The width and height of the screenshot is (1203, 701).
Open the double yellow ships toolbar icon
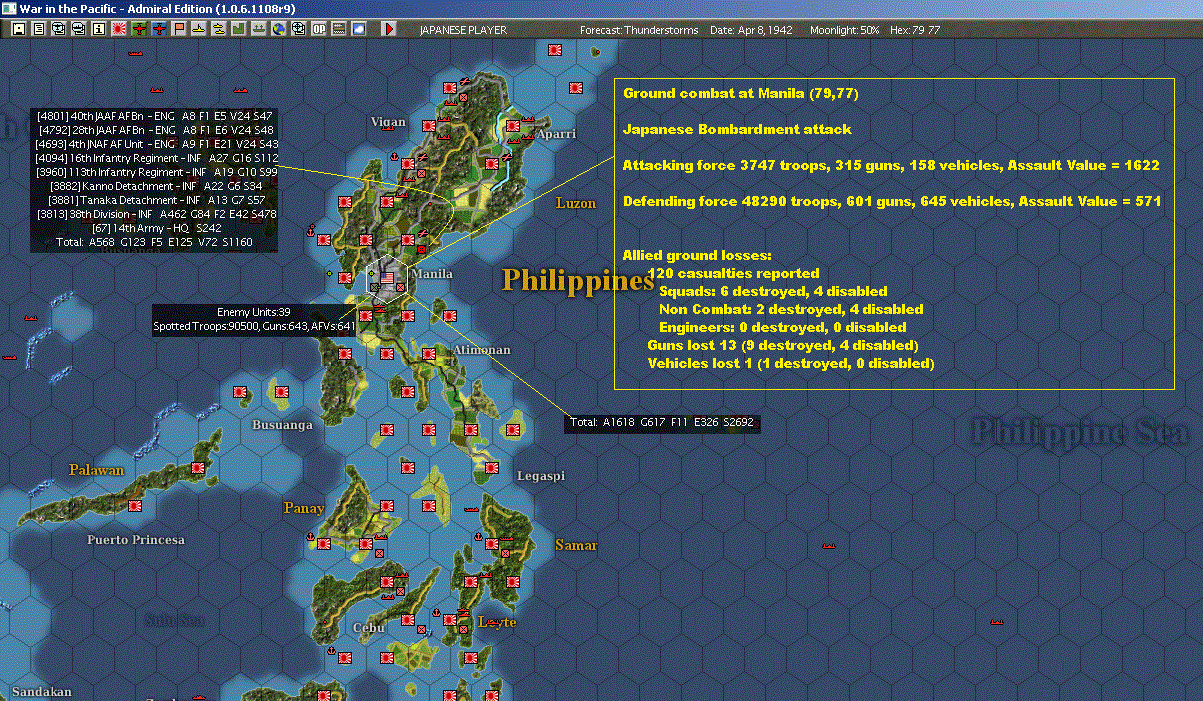point(219,29)
